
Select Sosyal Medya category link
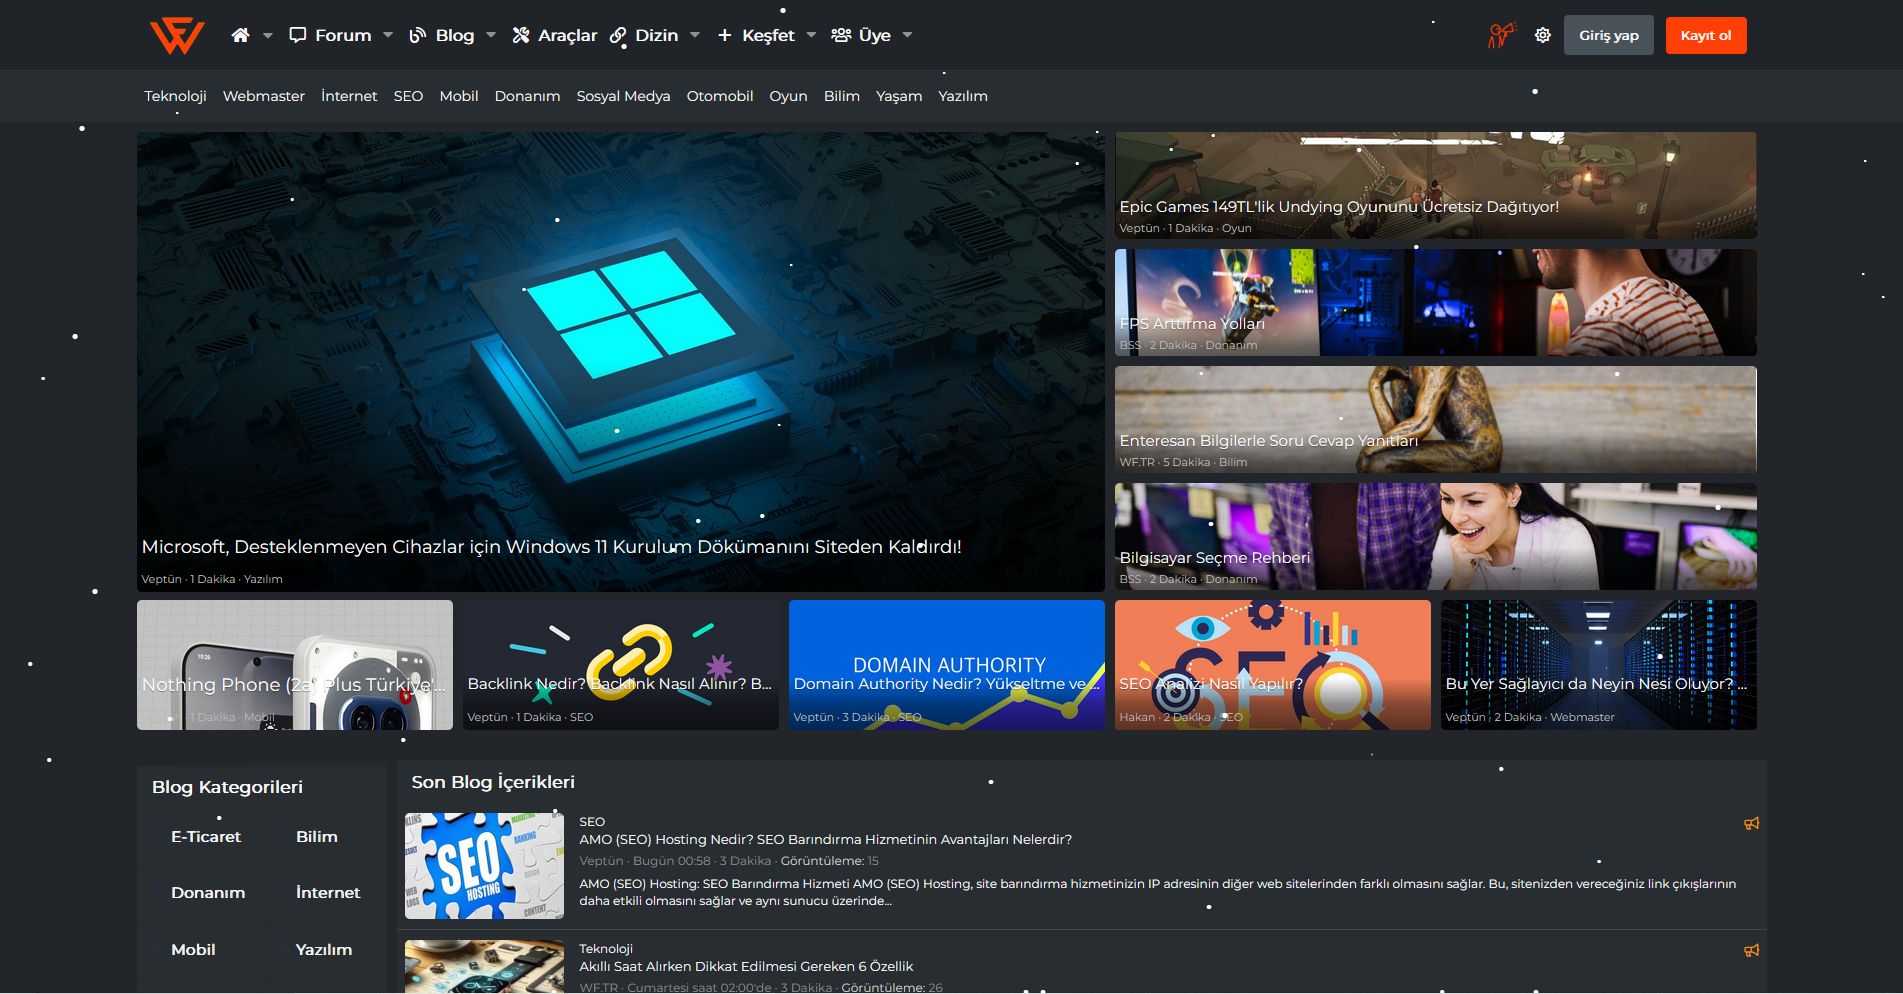coord(623,96)
